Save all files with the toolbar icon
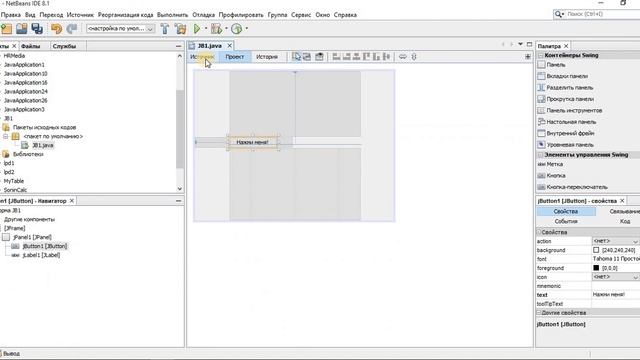This screenshot has height=360, width=640. 37,29
